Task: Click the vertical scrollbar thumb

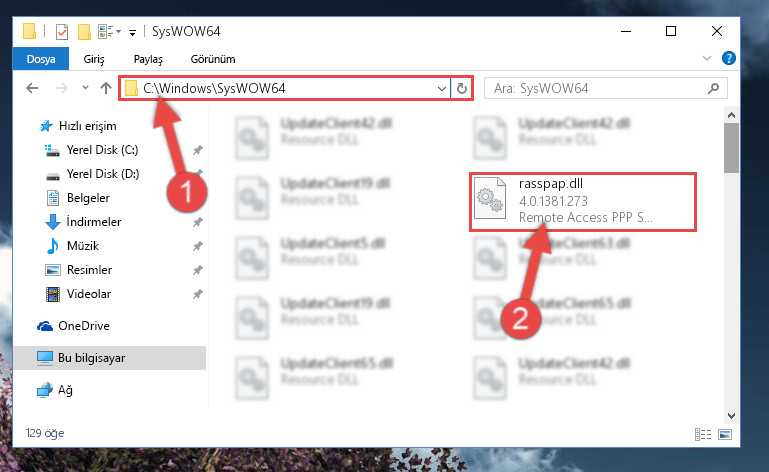Action: pyautogui.click(x=731, y=148)
